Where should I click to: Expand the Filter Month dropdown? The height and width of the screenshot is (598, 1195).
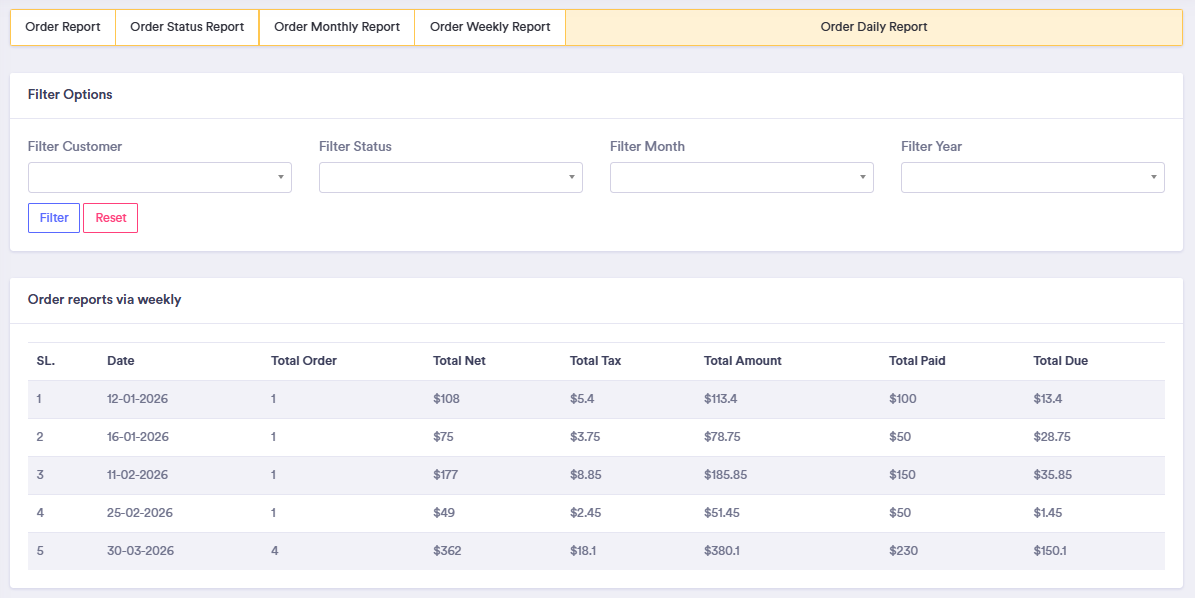[x=742, y=177]
